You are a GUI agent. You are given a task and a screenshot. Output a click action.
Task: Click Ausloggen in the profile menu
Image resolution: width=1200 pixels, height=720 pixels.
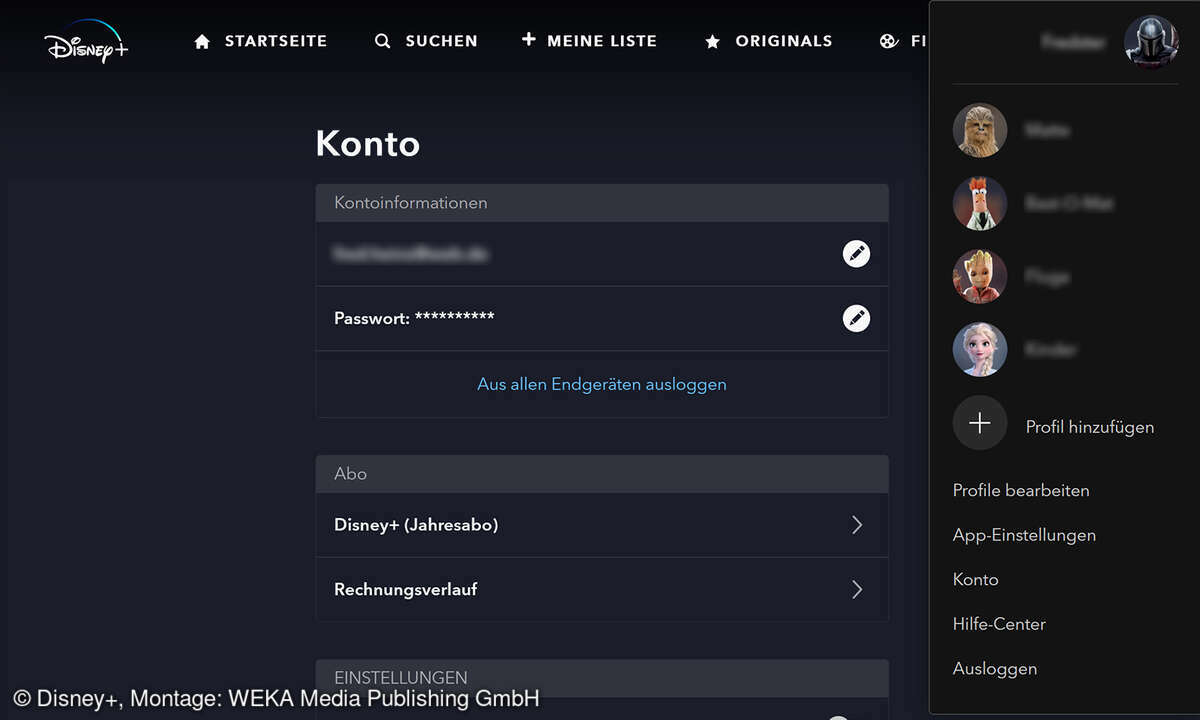(995, 669)
